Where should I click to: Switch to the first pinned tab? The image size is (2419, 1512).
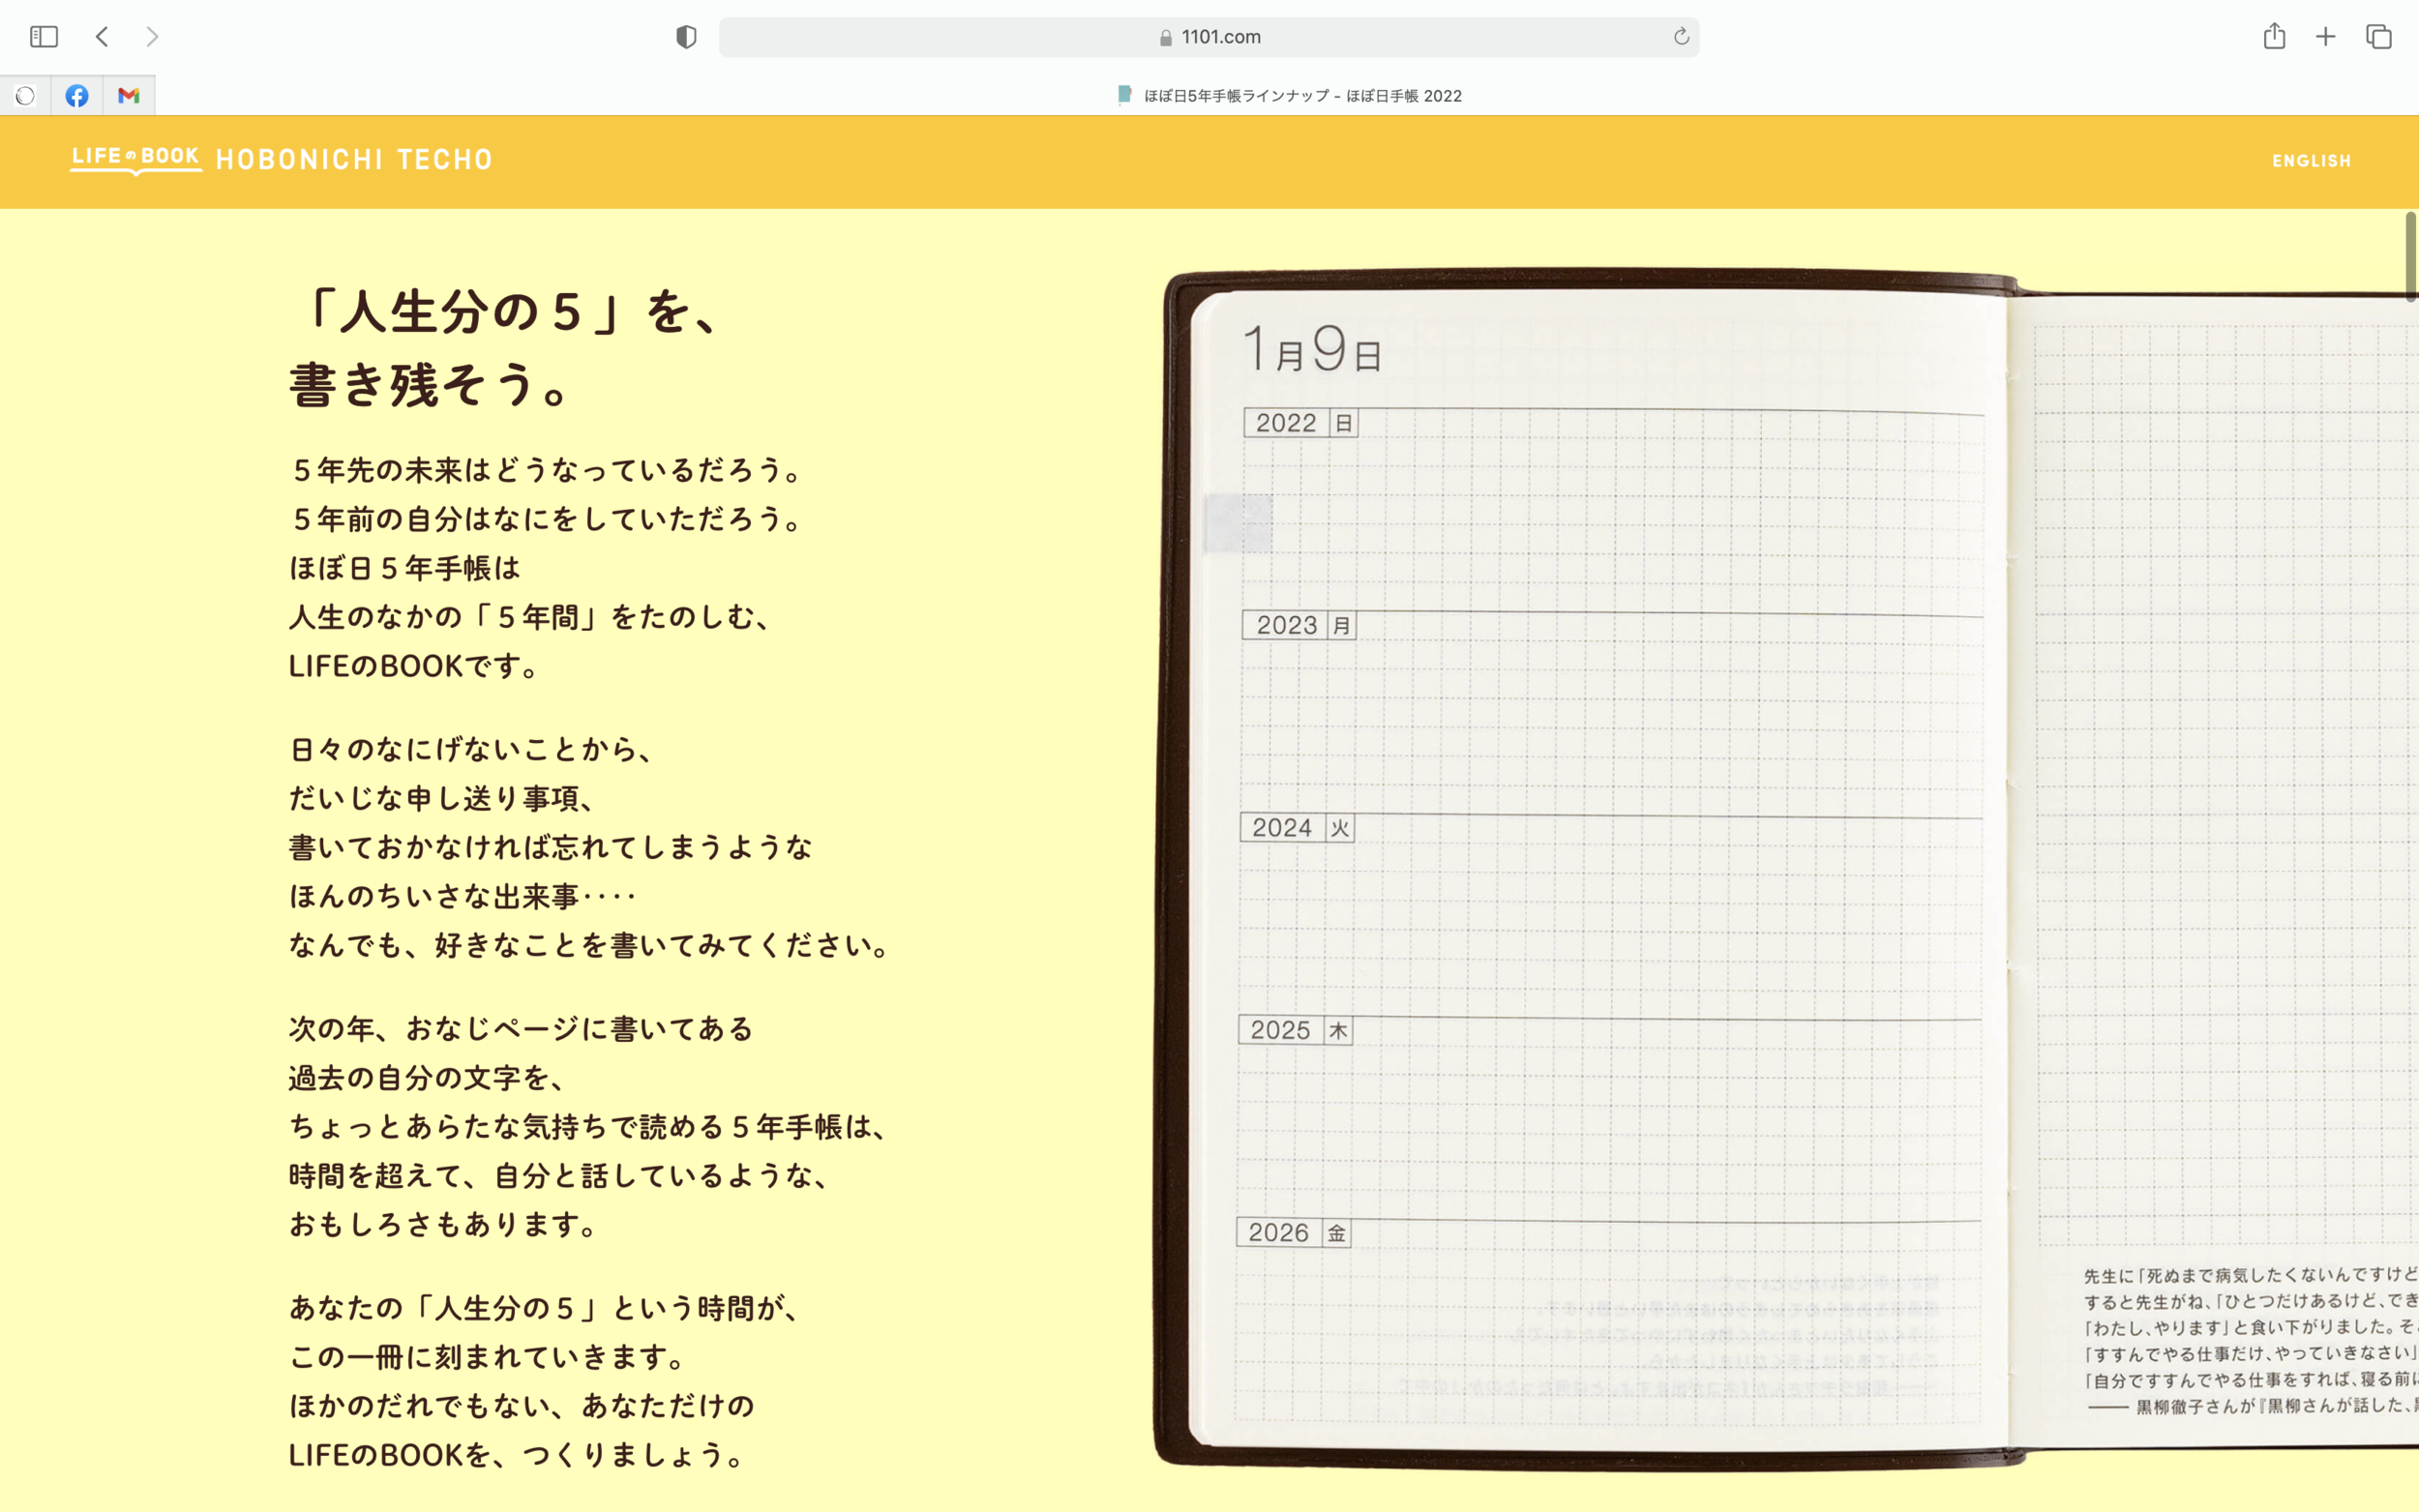coord(26,96)
